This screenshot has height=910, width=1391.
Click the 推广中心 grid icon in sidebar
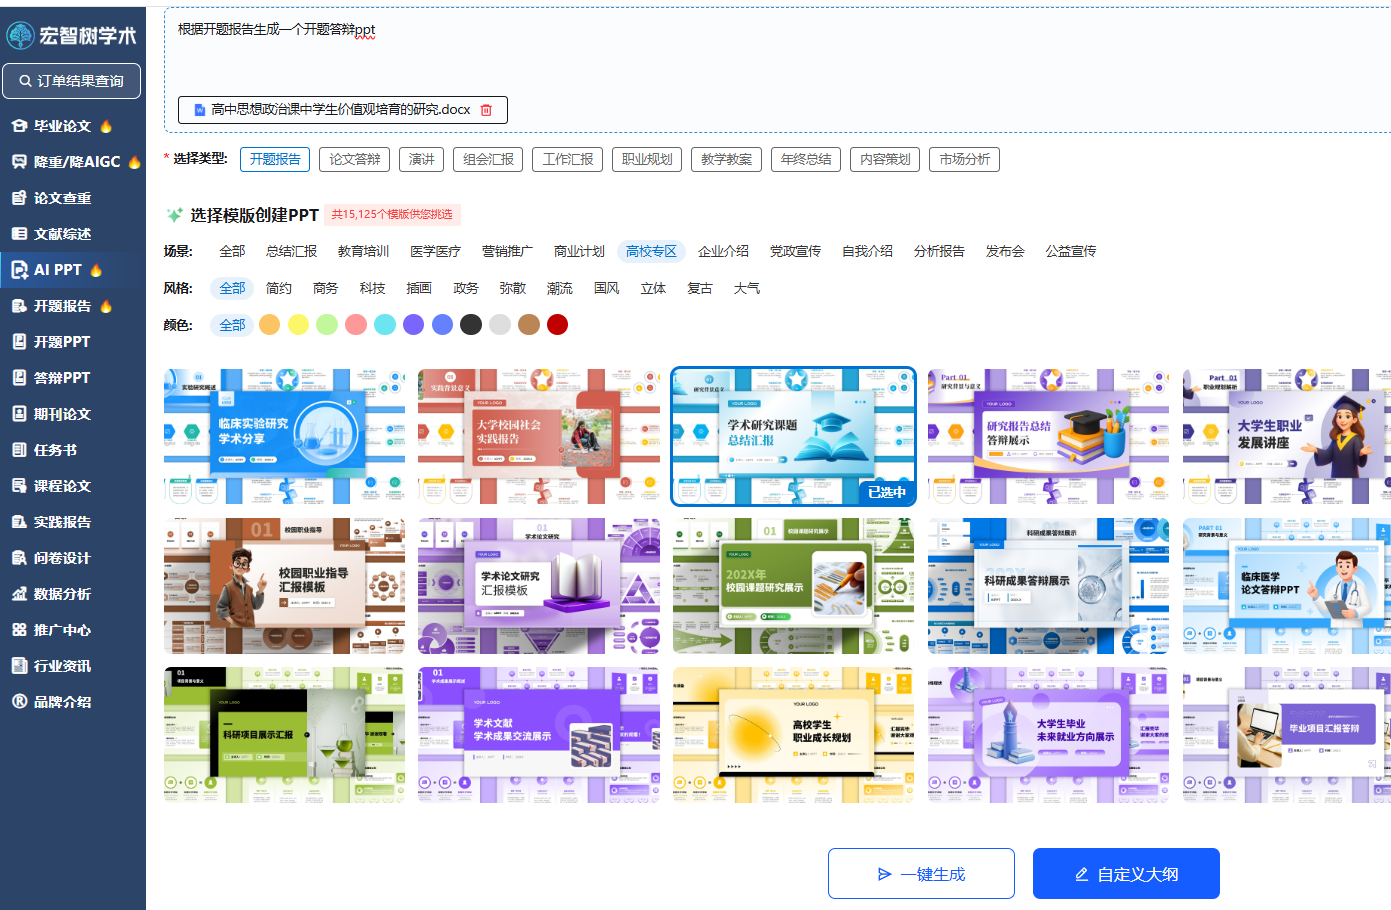pos(19,630)
